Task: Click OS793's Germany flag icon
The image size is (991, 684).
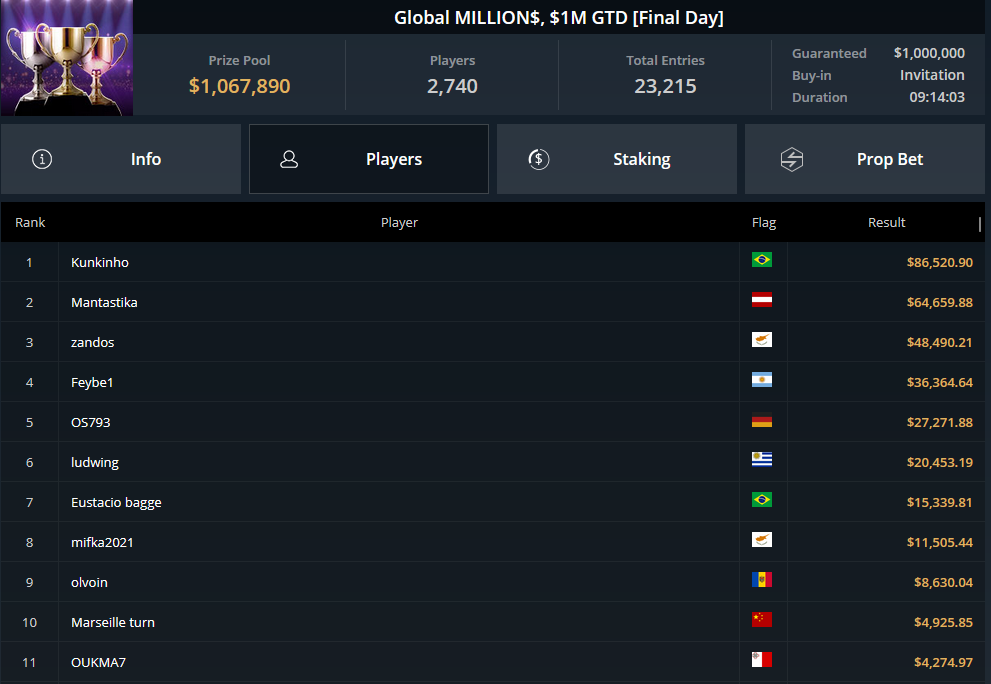Action: (x=762, y=420)
